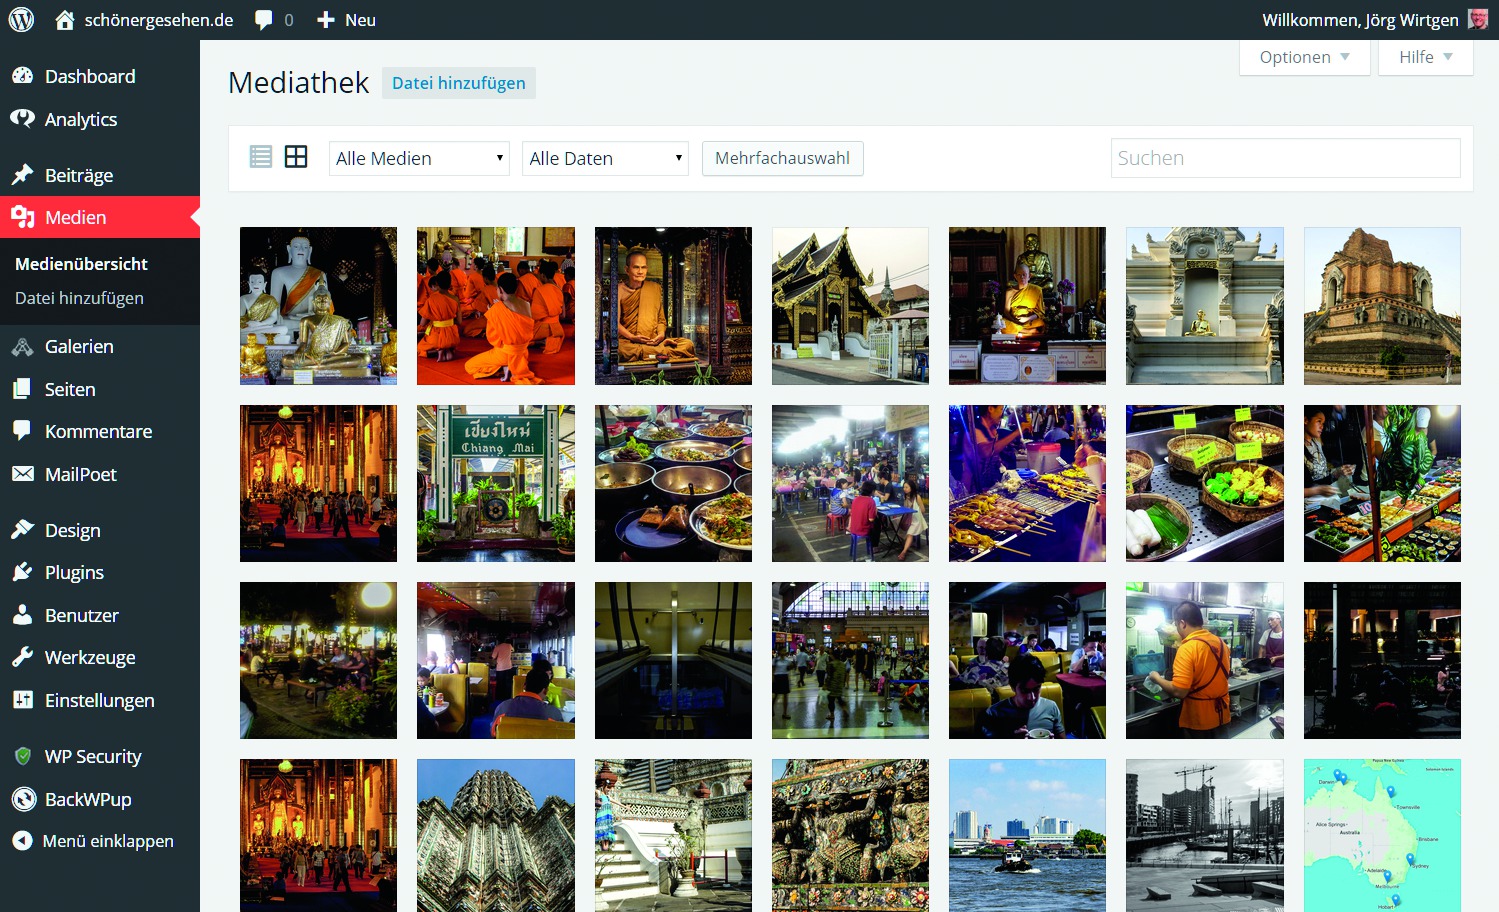The image size is (1499, 912).
Task: Open the Einstellungen menu item
Action: tap(100, 700)
